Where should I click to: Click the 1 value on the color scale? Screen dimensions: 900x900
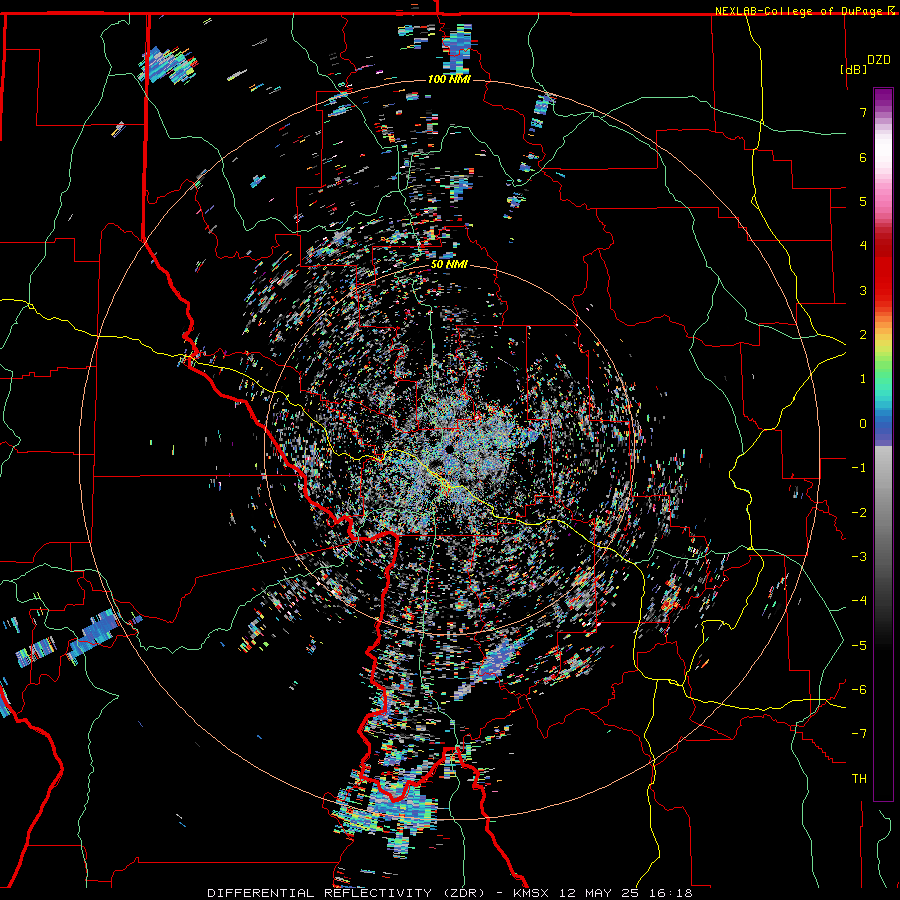863,379
